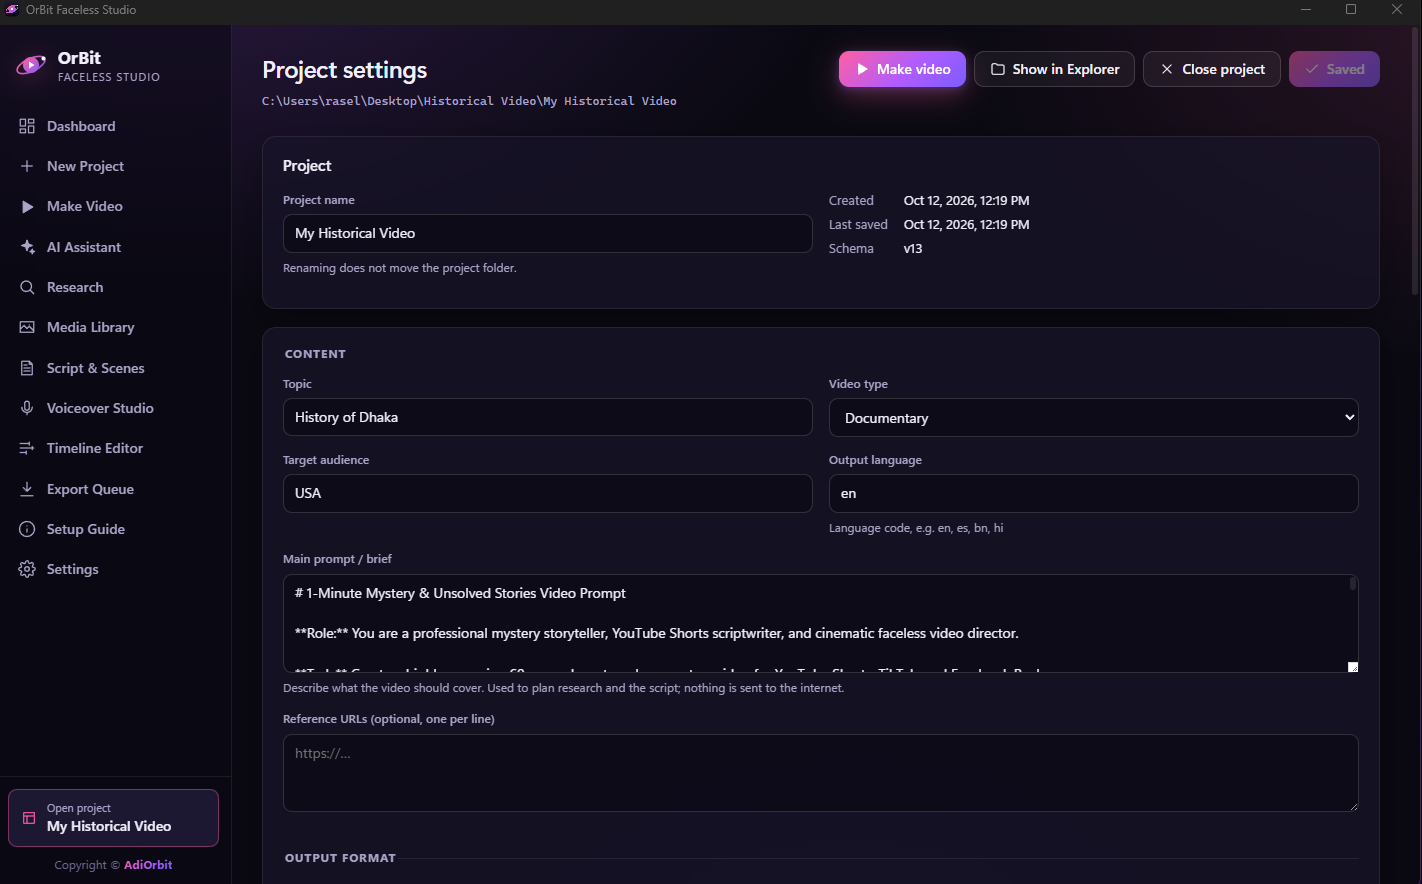Click the Schema value v13
Image resolution: width=1422 pixels, height=884 pixels.
pyautogui.click(x=913, y=249)
